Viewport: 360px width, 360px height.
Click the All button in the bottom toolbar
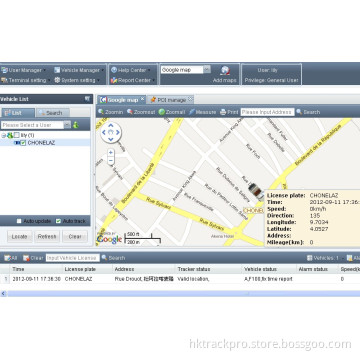[11, 258]
